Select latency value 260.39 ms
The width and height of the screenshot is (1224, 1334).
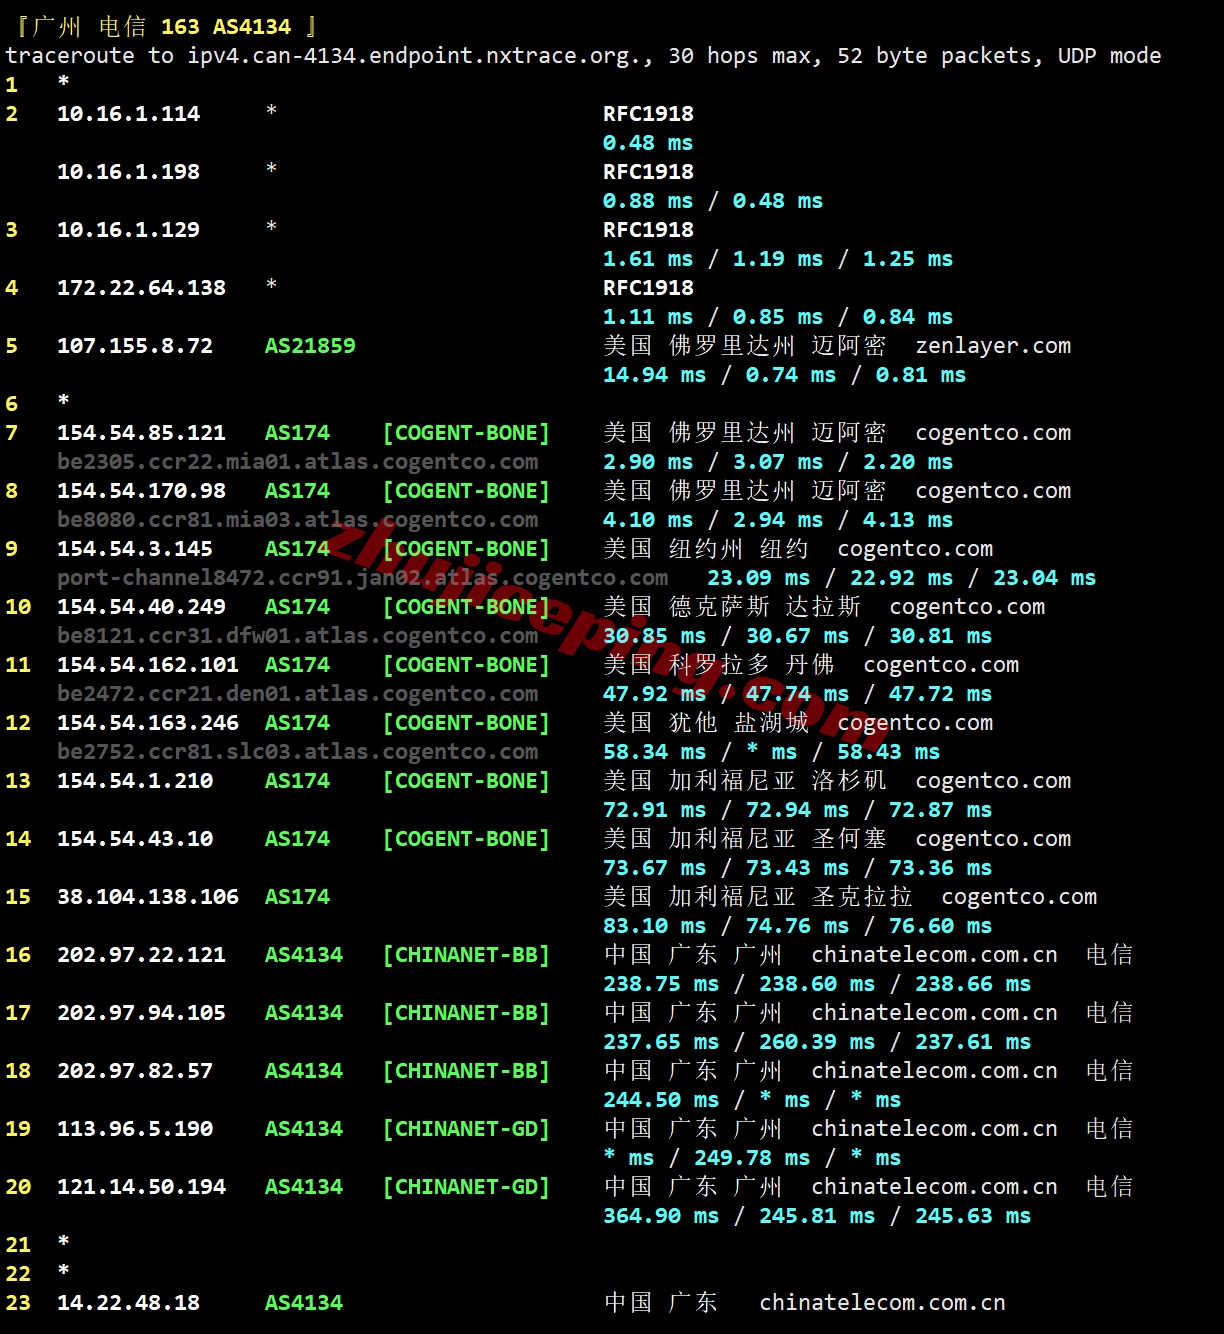(x=817, y=1042)
